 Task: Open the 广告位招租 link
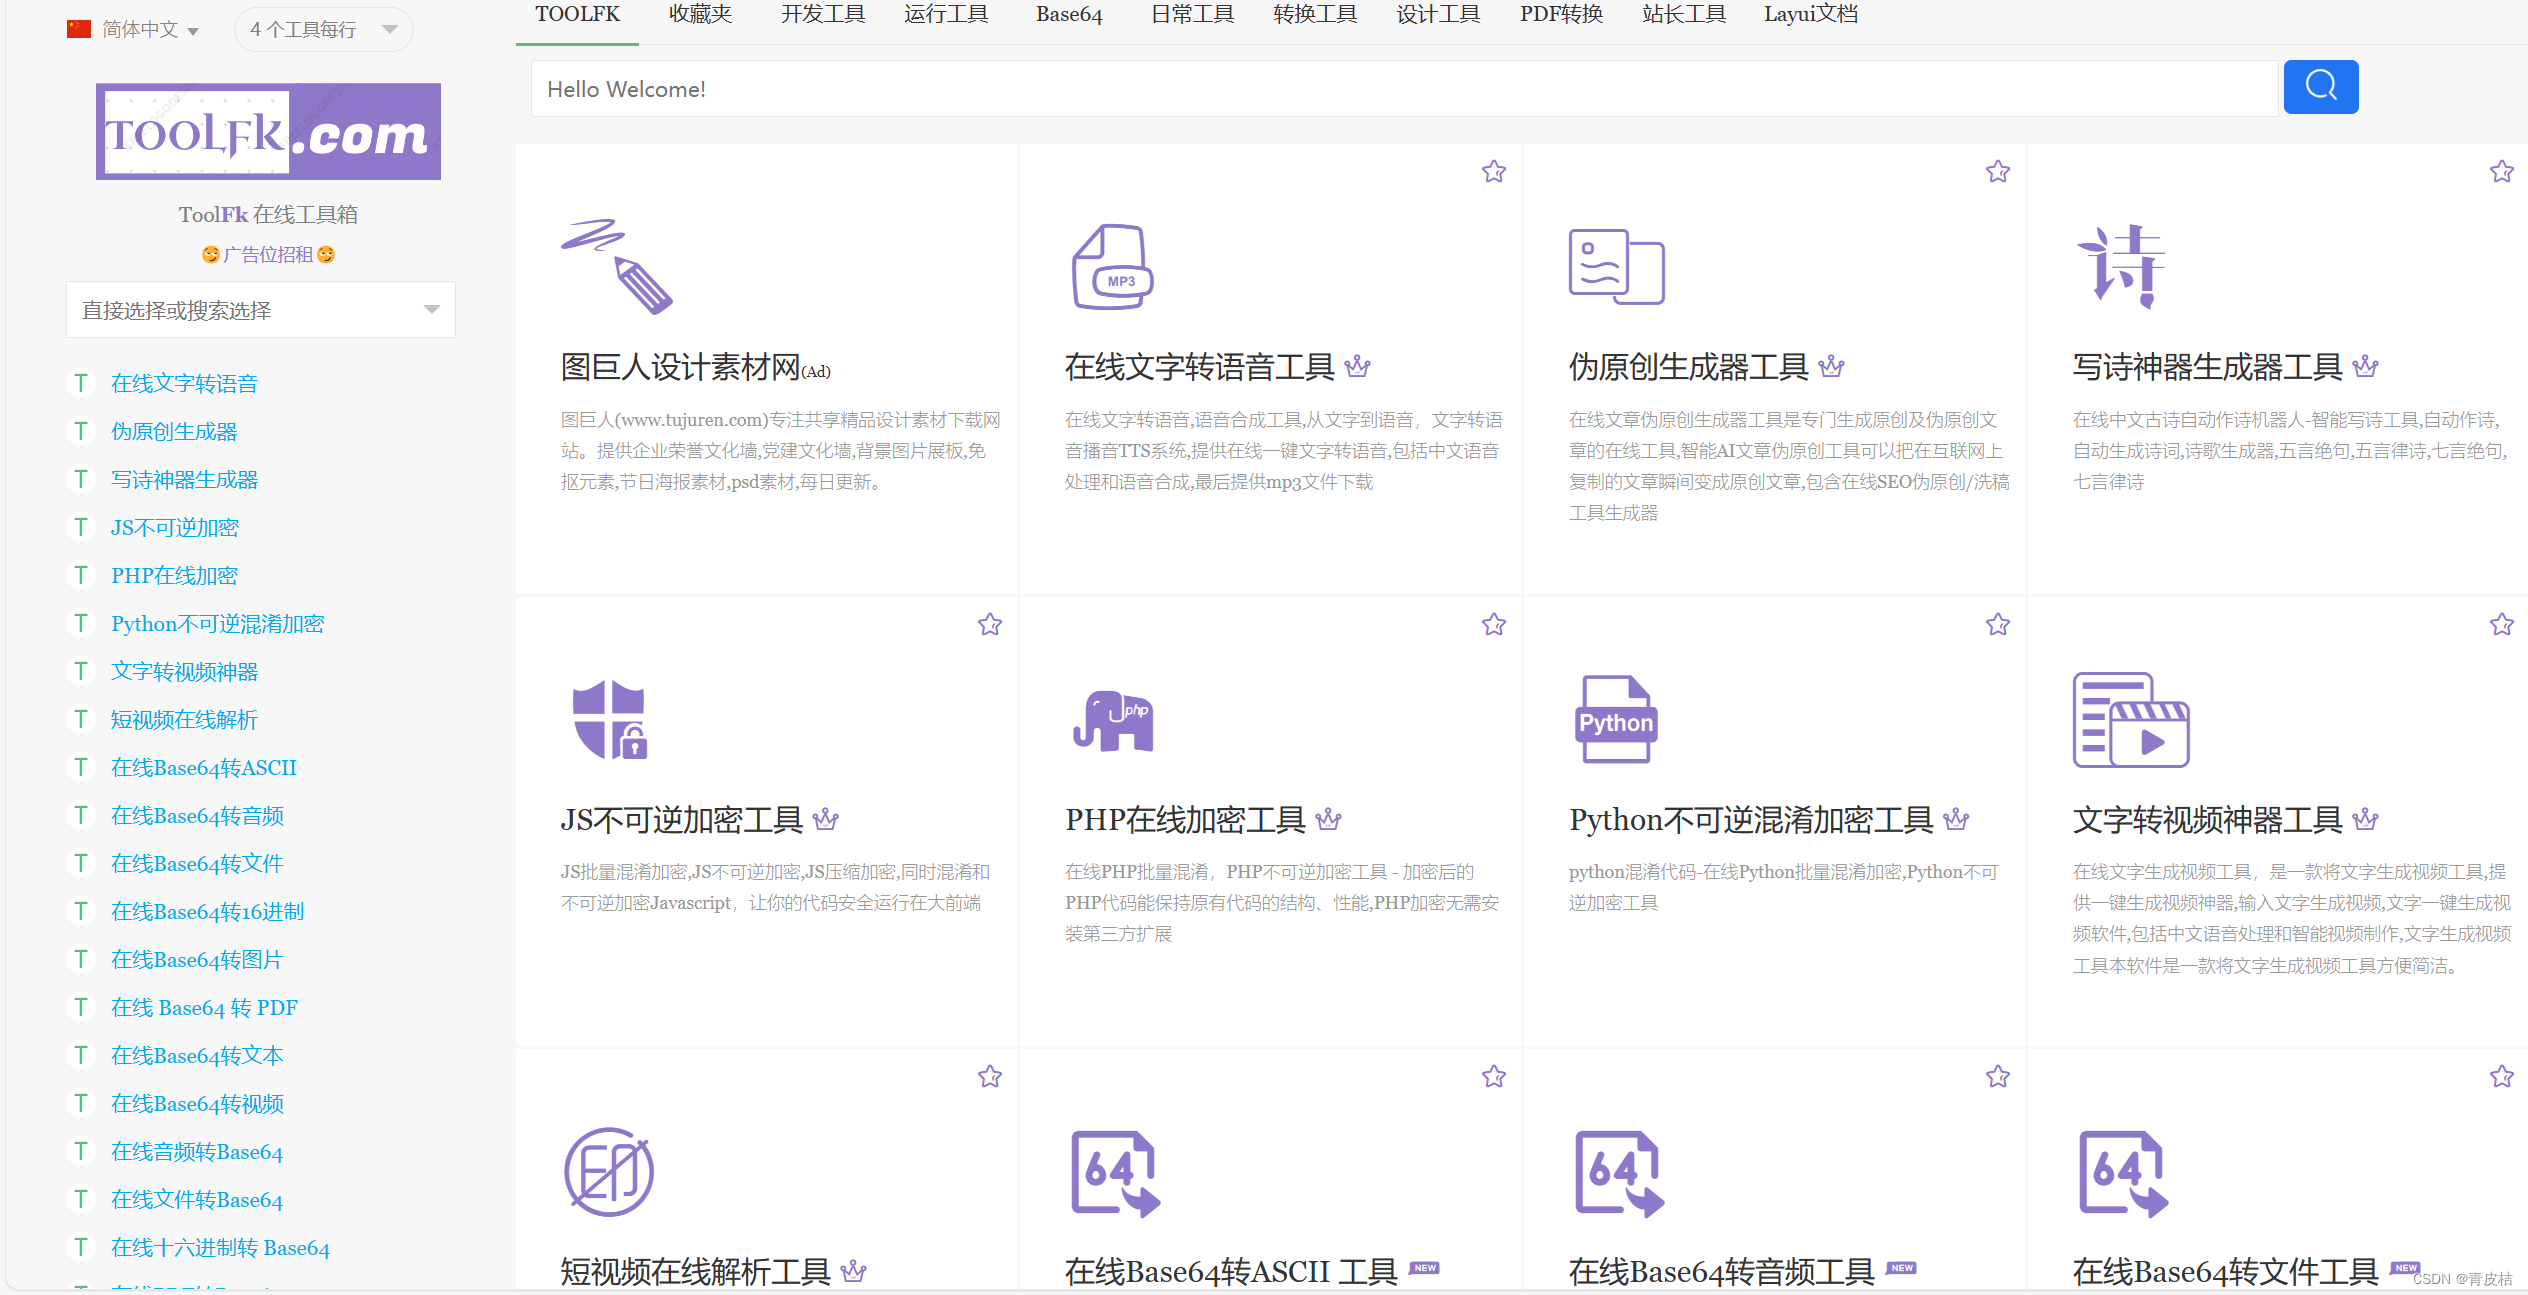(268, 255)
